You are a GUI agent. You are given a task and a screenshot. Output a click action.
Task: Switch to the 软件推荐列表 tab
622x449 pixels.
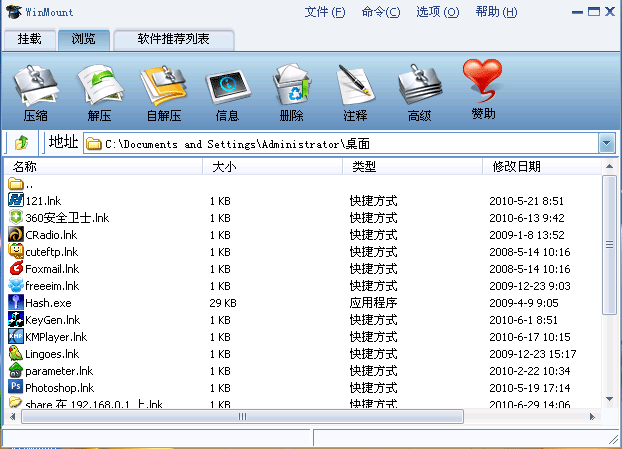173,40
